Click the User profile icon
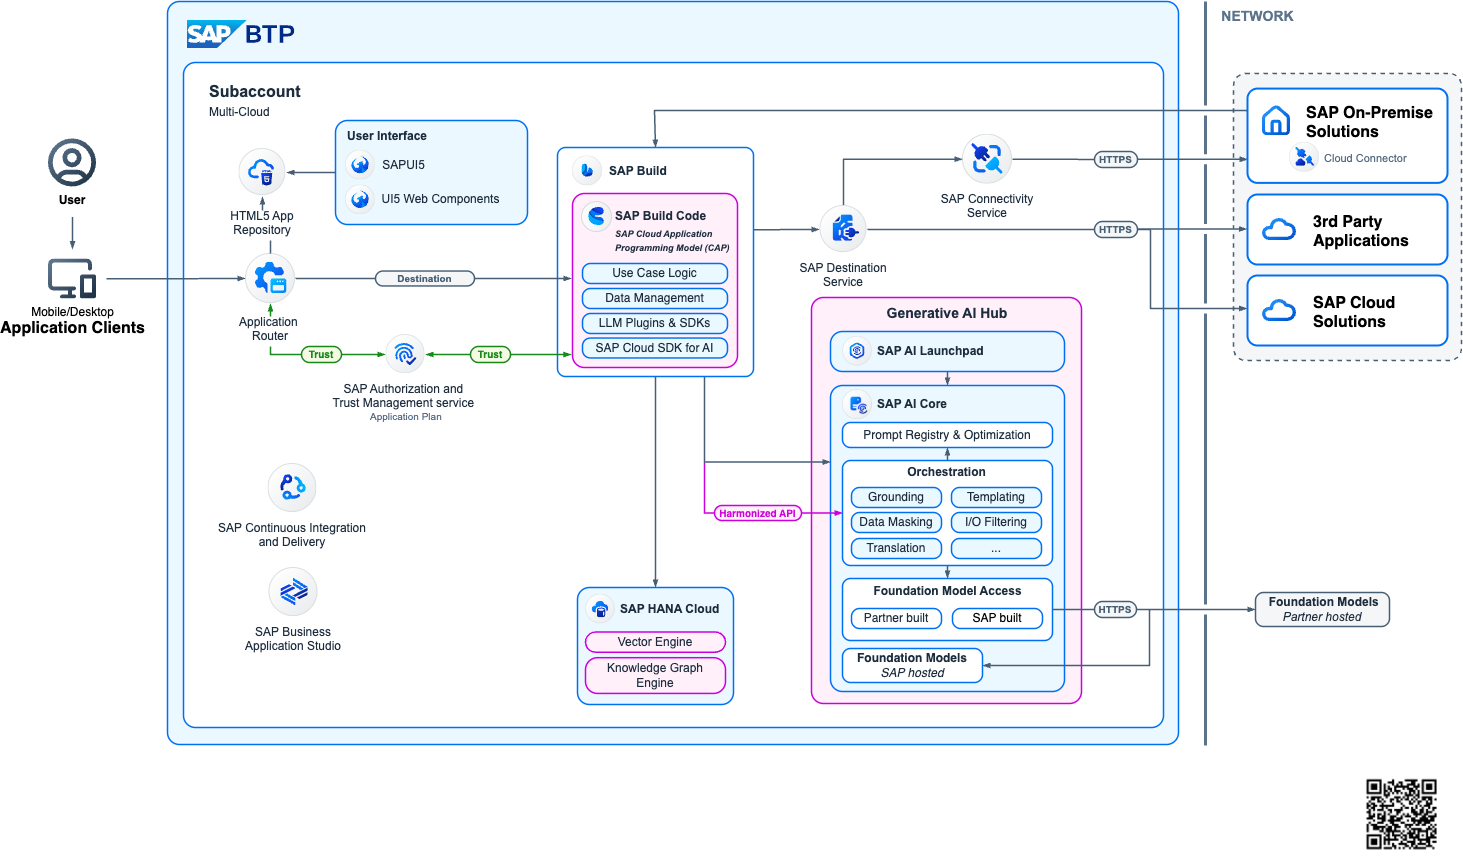The width and height of the screenshot is (1463, 858). click(71, 162)
